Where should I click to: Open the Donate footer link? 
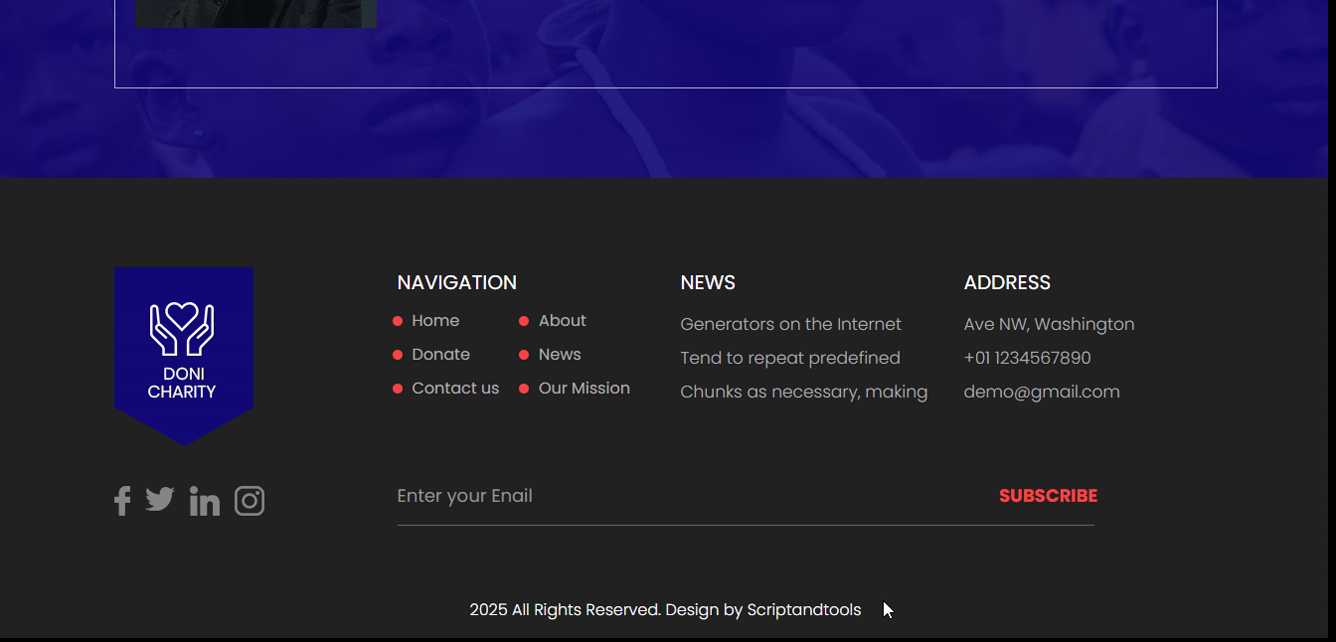click(x=441, y=355)
